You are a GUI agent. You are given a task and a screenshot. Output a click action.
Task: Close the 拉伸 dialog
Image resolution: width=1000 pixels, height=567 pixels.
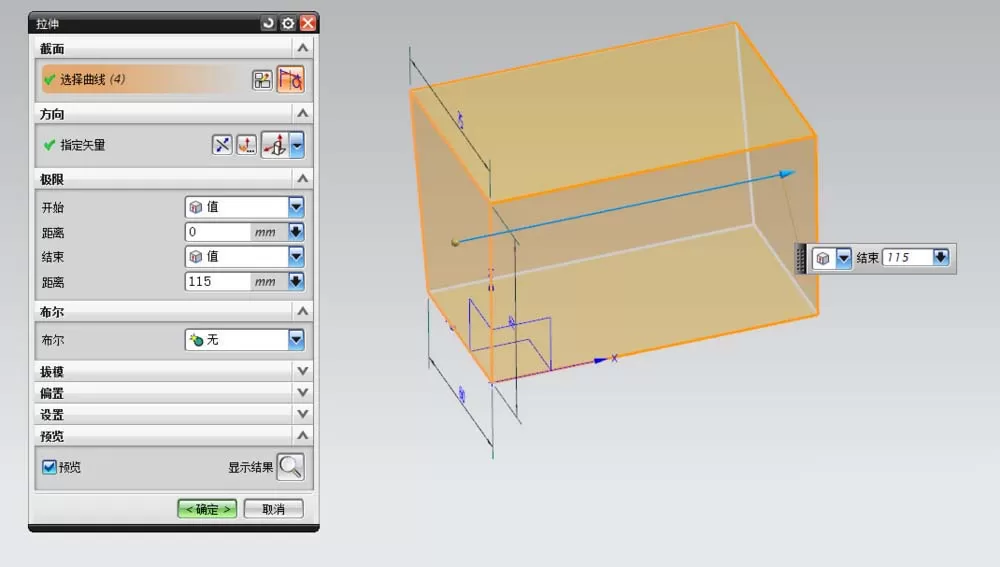pyautogui.click(x=308, y=24)
